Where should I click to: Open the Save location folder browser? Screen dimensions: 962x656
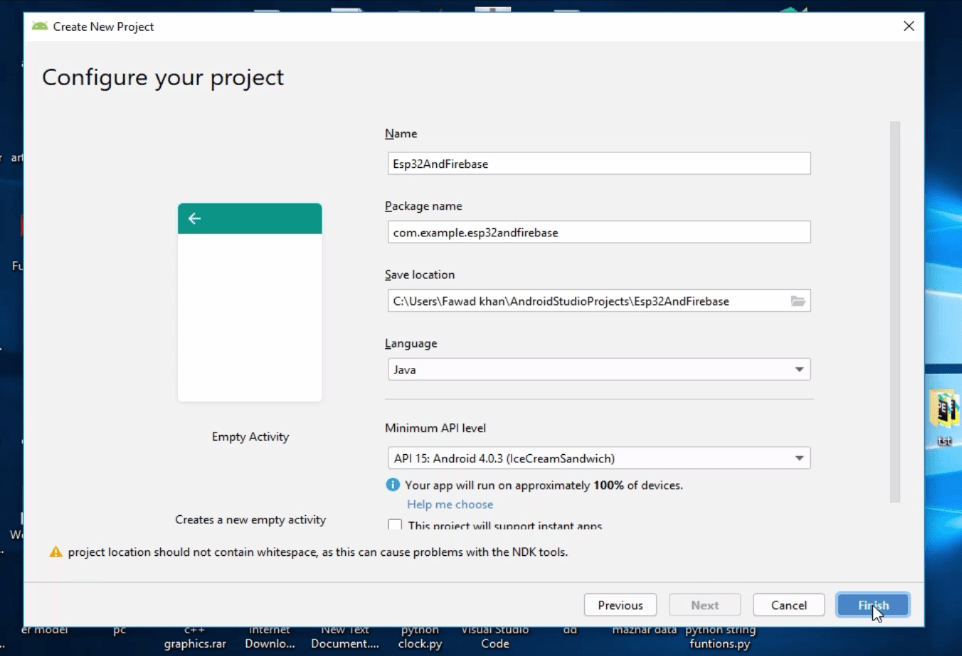pos(799,300)
